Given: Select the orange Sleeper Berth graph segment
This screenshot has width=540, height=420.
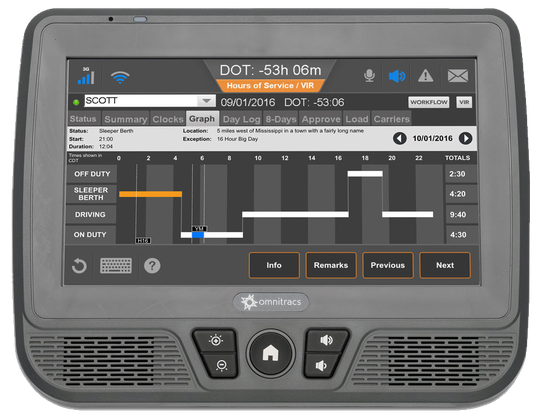Looking at the screenshot, I should [150, 194].
